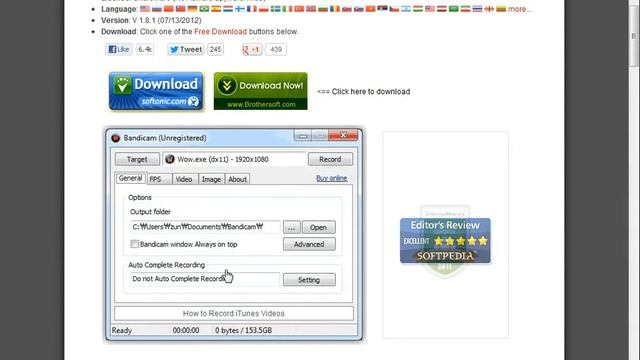This screenshot has width=640, height=360.
Task: Click the Ready status text
Action: 122,330
